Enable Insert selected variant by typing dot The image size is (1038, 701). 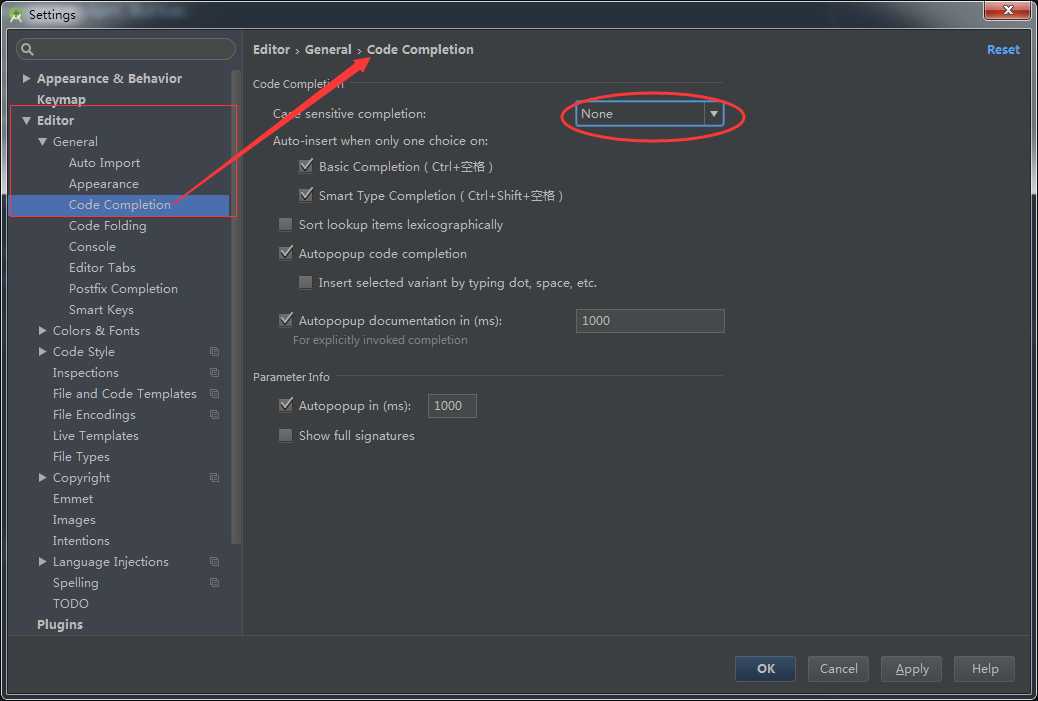(x=305, y=283)
